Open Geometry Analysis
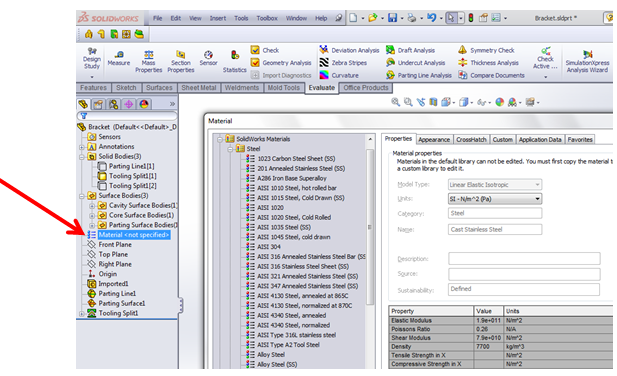617x376 pixels. [x=281, y=63]
